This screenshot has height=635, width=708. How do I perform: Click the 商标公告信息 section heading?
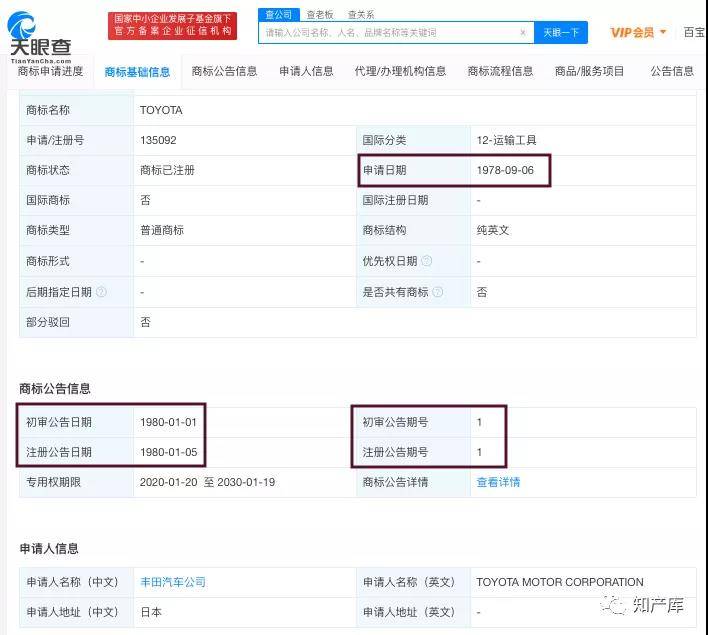point(55,388)
